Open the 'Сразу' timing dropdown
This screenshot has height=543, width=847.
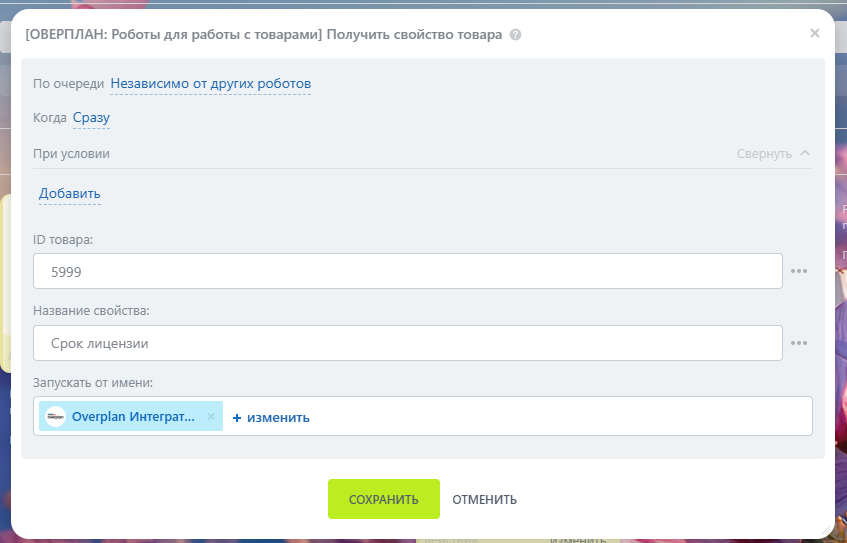(91, 118)
